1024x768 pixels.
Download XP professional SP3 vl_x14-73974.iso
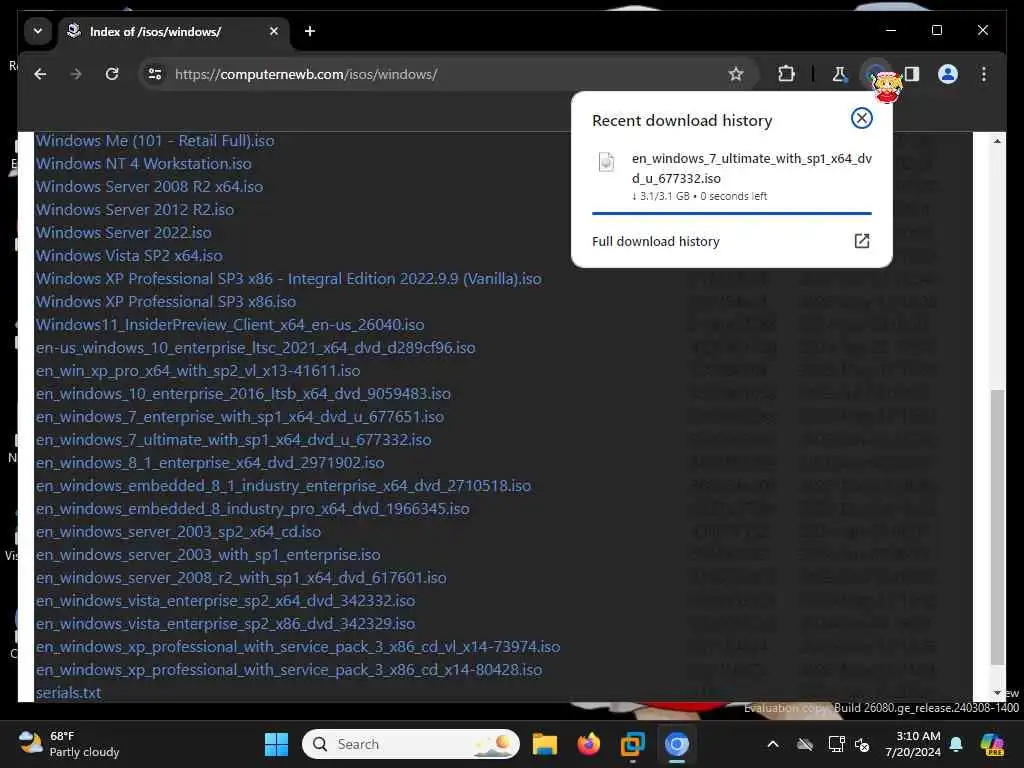coord(298,647)
